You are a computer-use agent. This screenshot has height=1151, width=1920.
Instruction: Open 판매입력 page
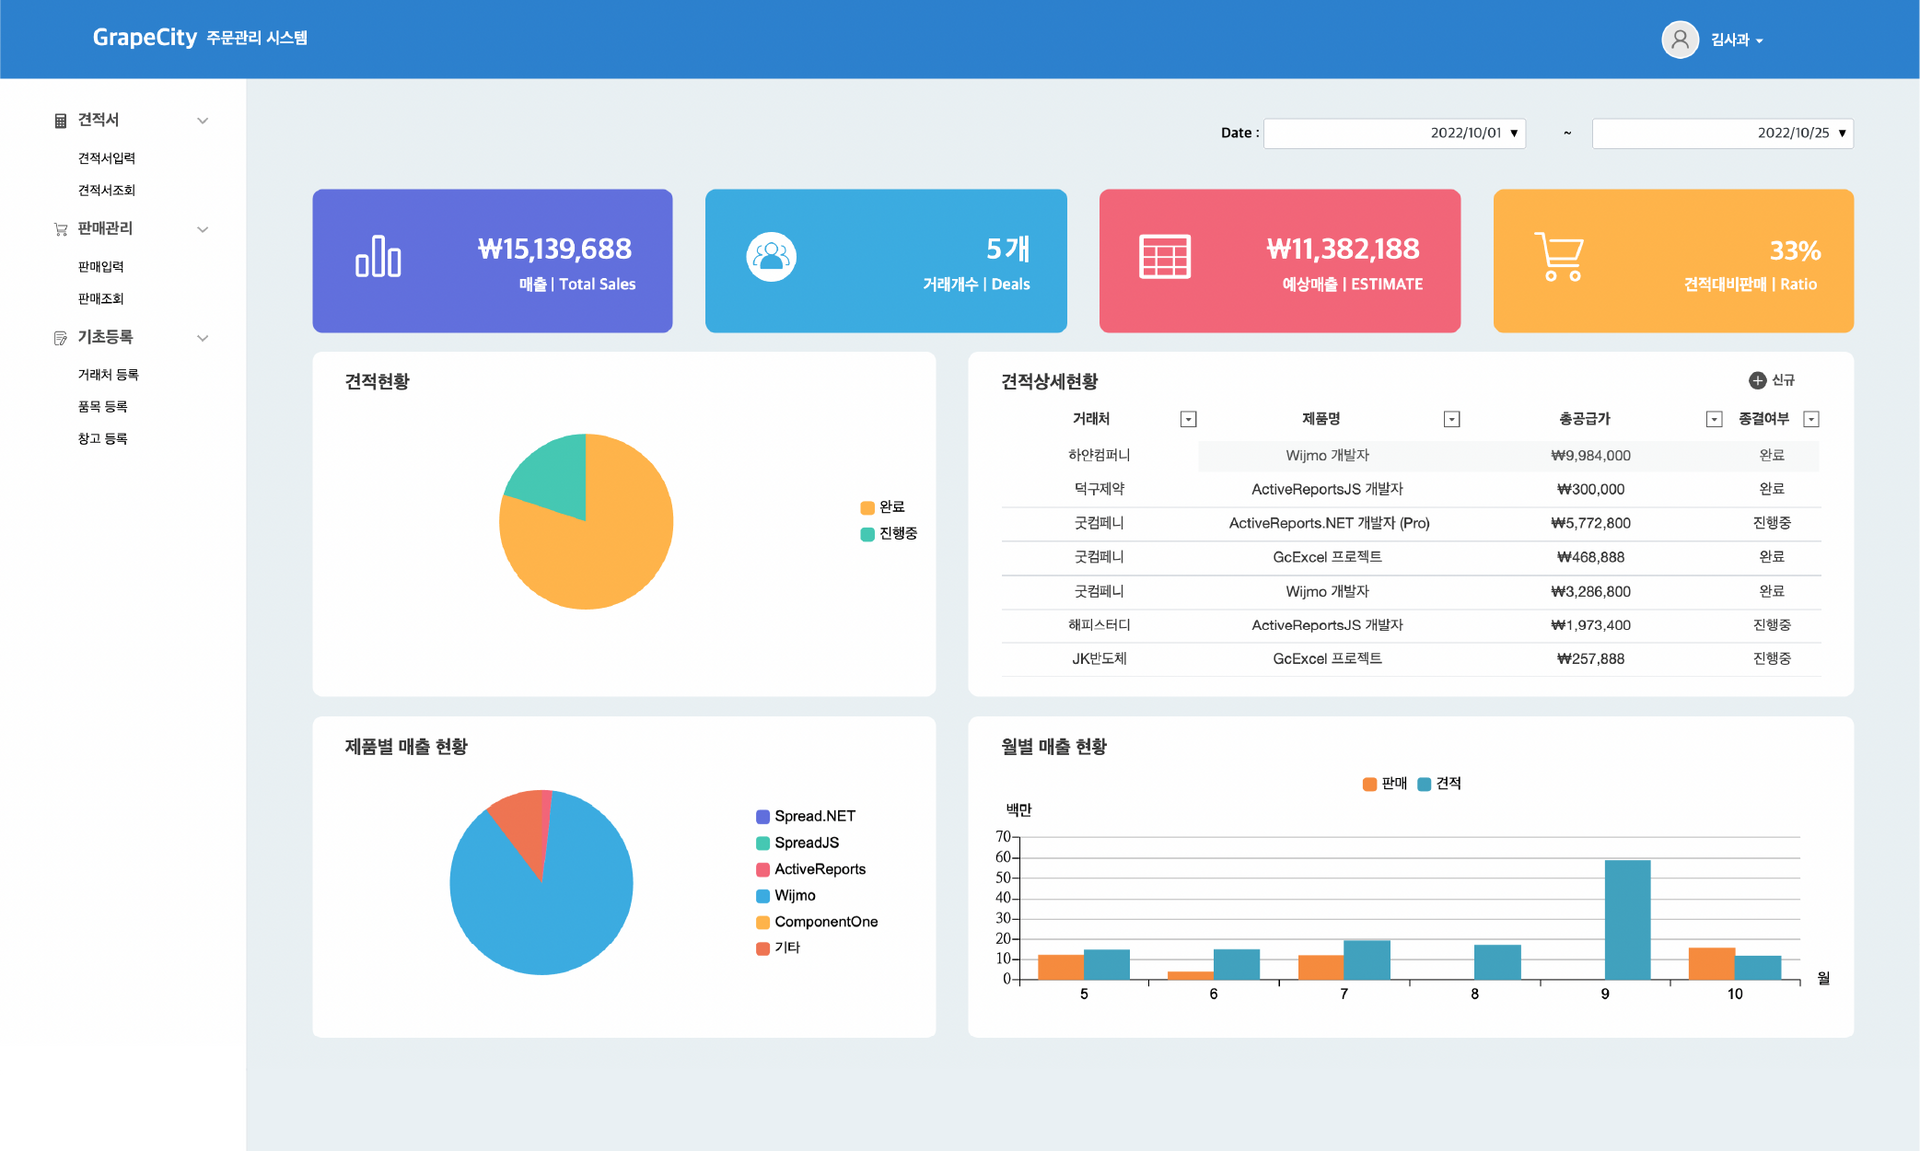[101, 266]
